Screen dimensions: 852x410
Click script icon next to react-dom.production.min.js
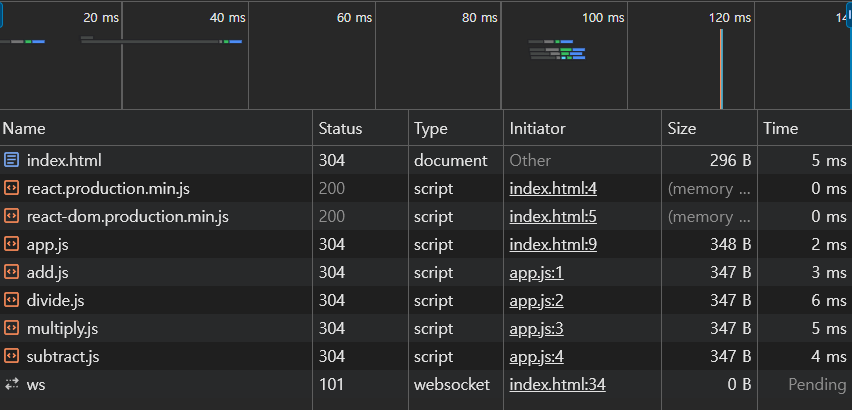click(12, 216)
